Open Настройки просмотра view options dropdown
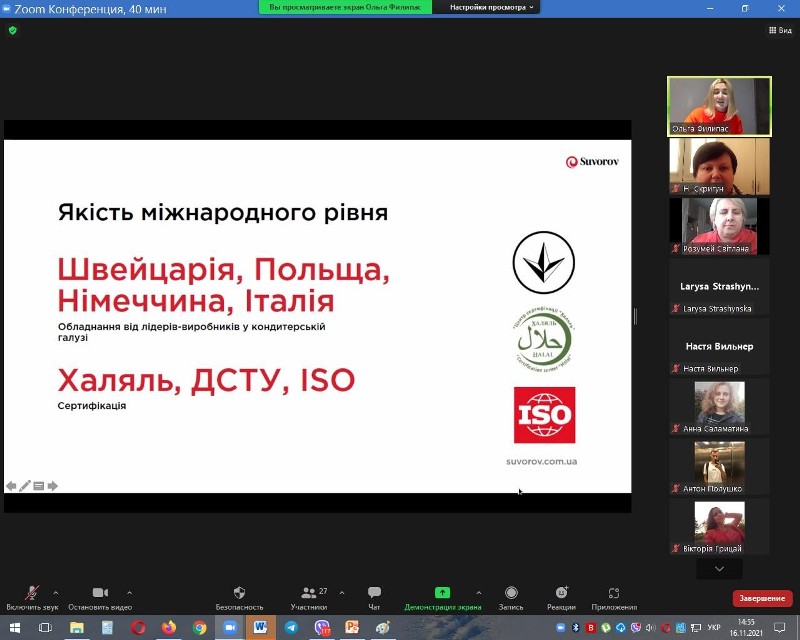Viewport: 800px width, 640px height. [491, 7]
